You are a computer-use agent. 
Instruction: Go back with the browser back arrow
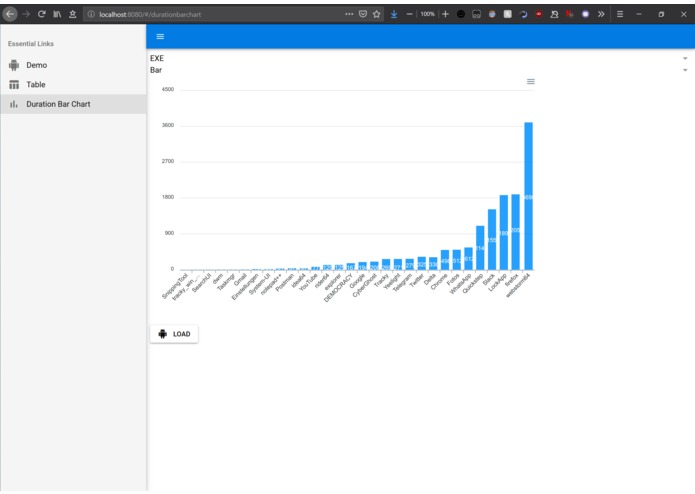tap(10, 14)
